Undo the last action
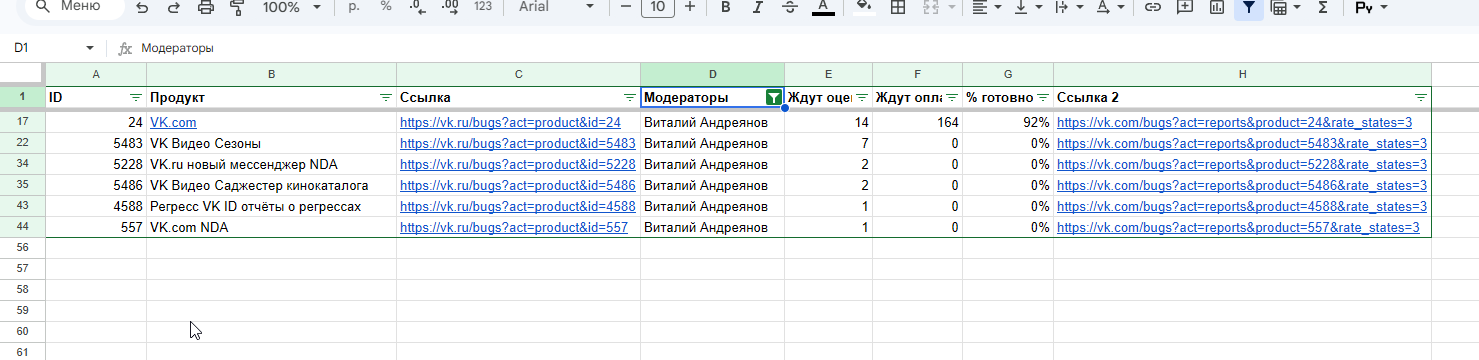1479x360 pixels. tap(142, 7)
